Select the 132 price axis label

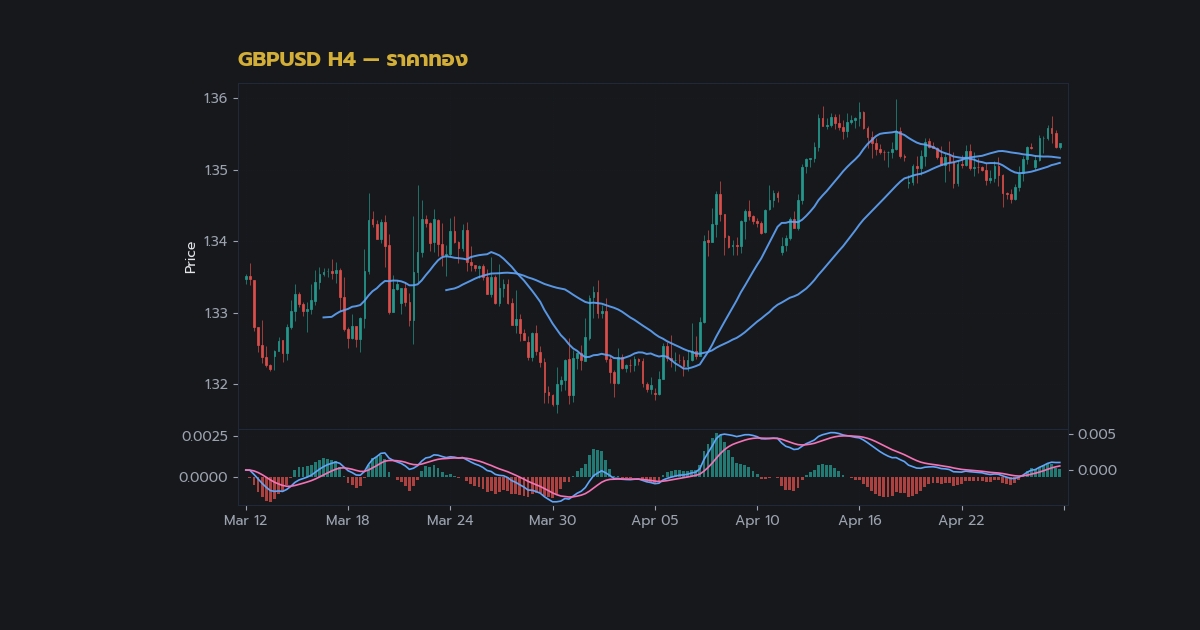tap(217, 384)
